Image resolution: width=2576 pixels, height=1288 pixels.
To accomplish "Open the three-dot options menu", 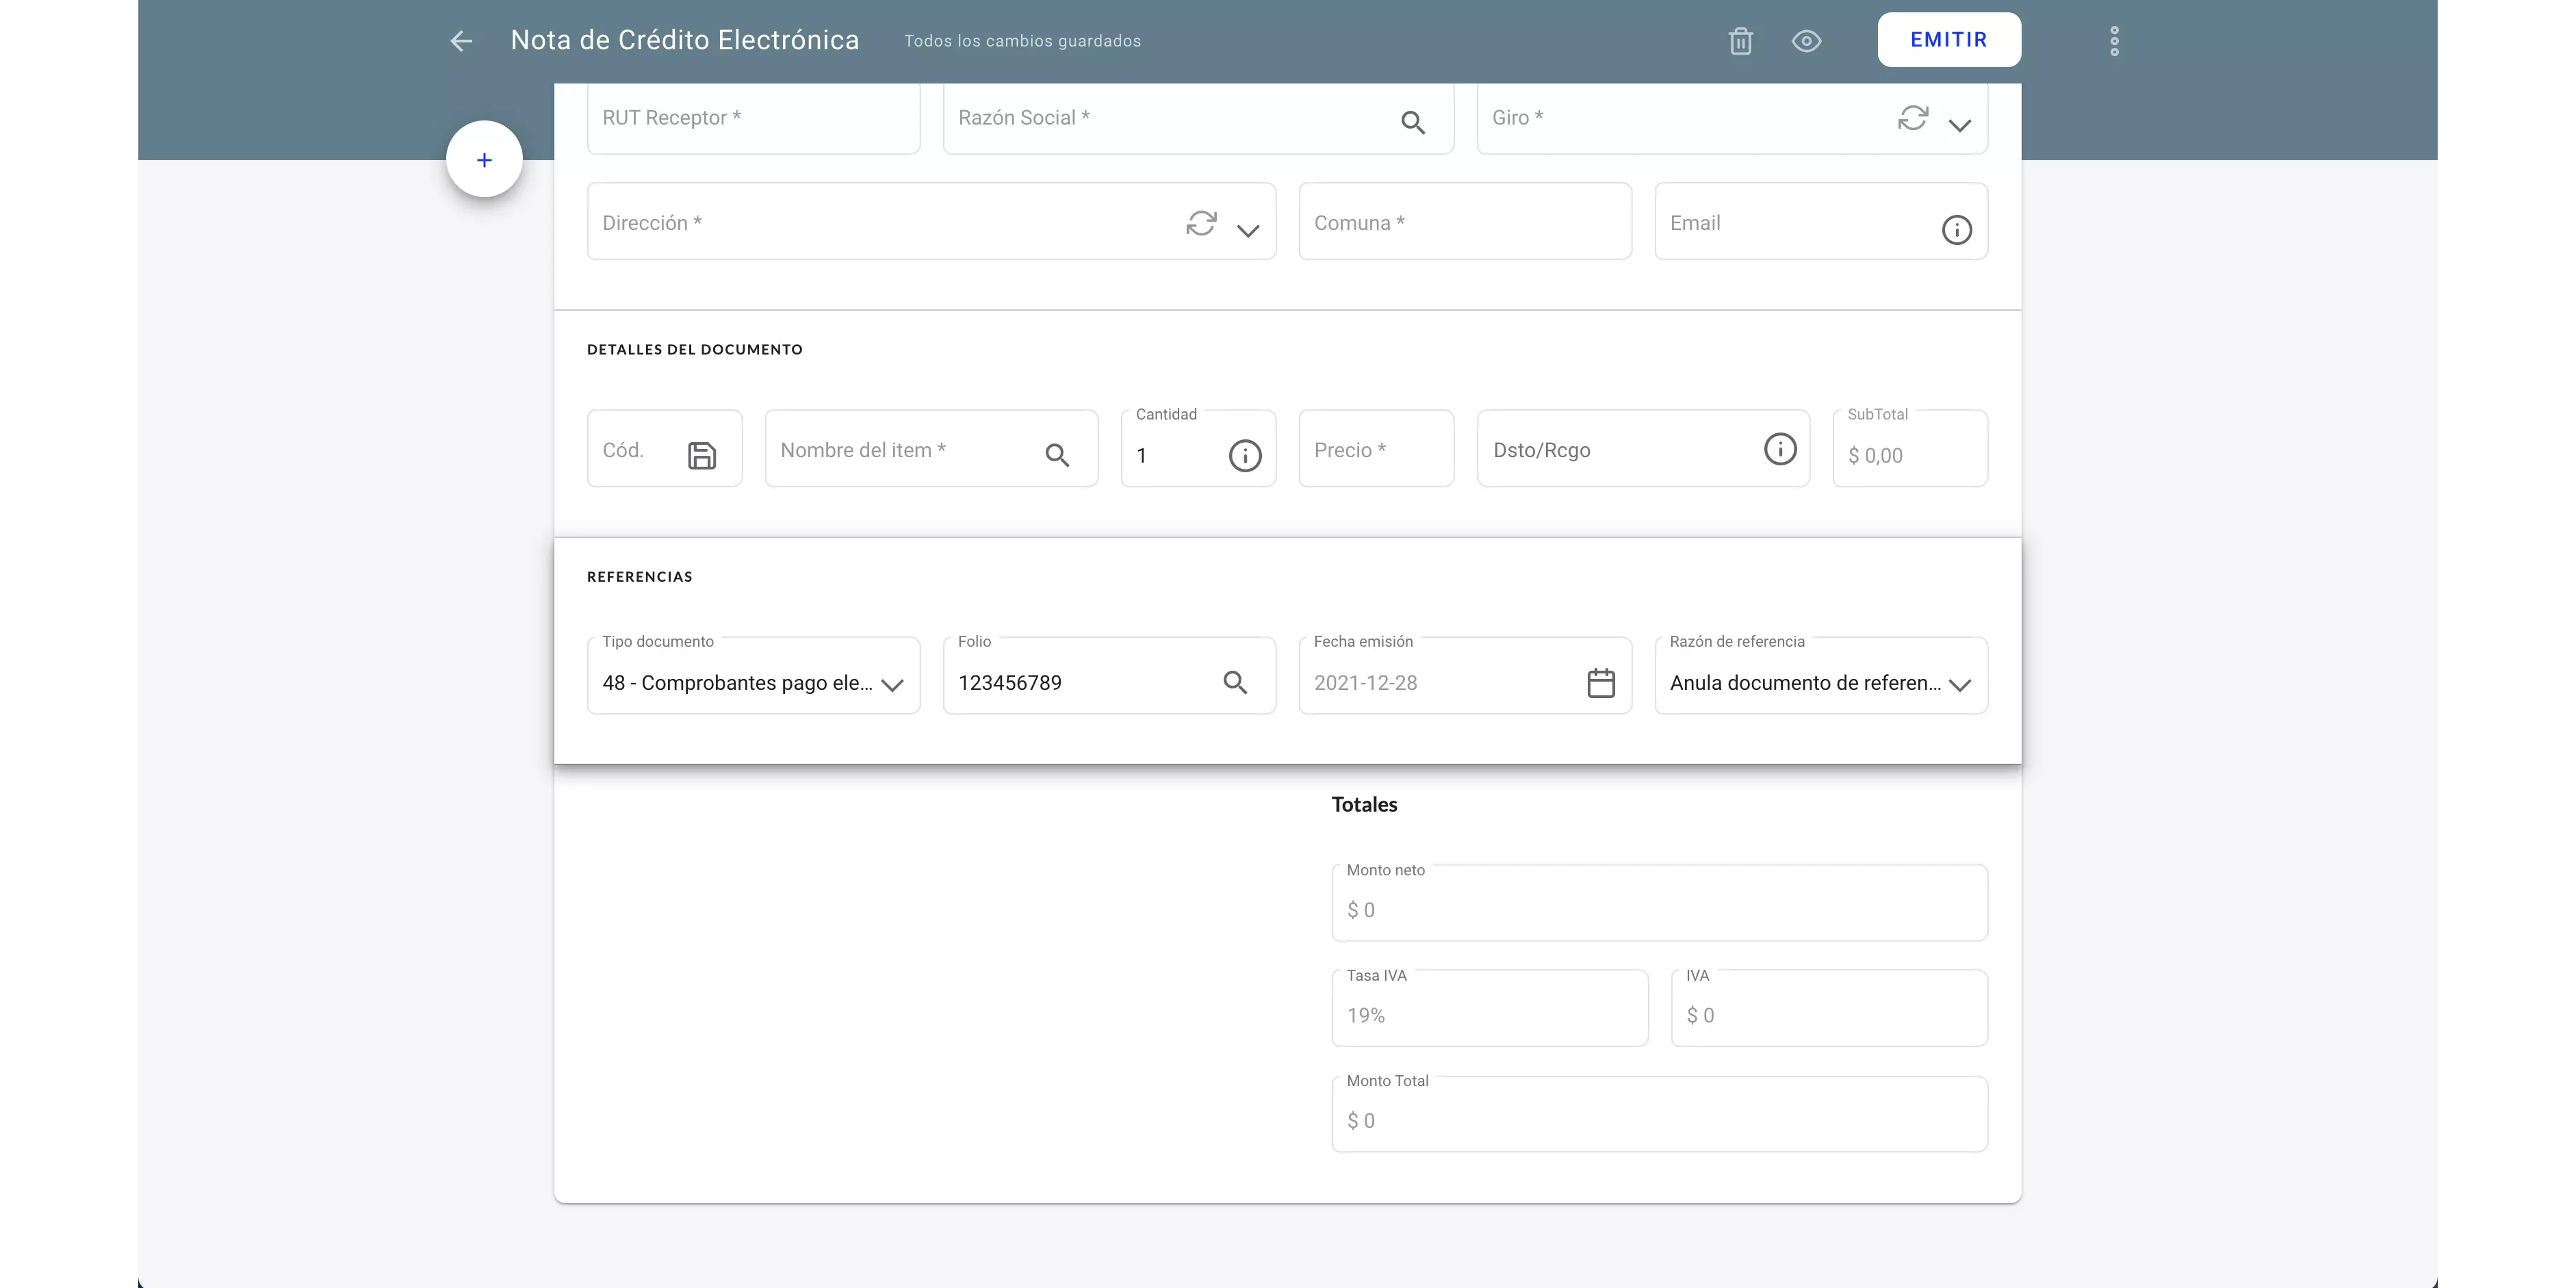I will [2114, 41].
